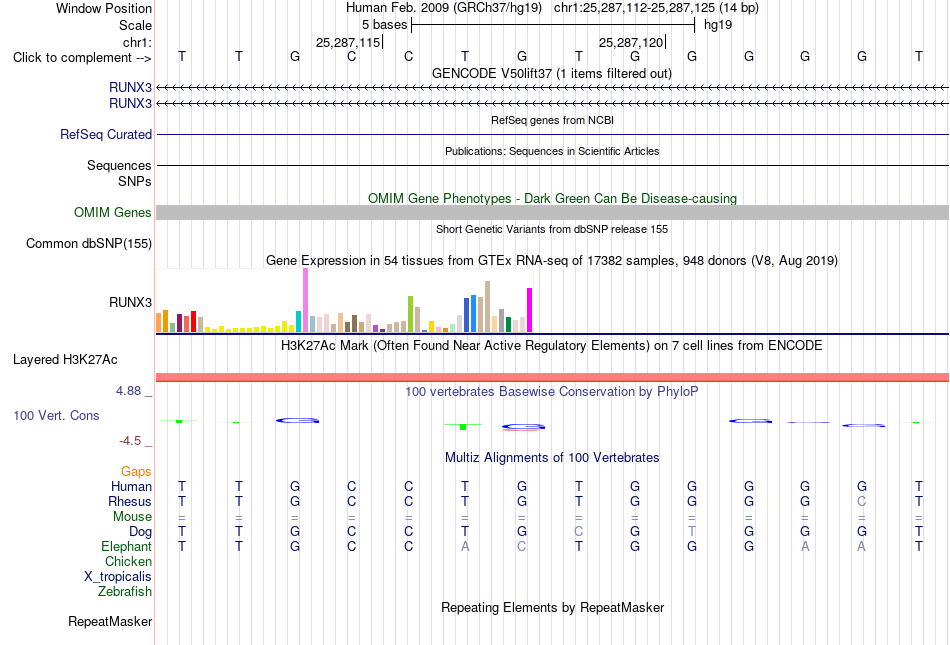
Task: Click the tallest tan bar in the GTEx chart
Action: coord(487,306)
